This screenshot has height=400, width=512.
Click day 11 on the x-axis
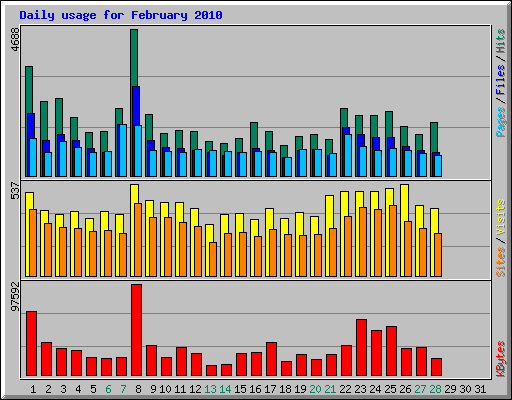click(x=180, y=389)
